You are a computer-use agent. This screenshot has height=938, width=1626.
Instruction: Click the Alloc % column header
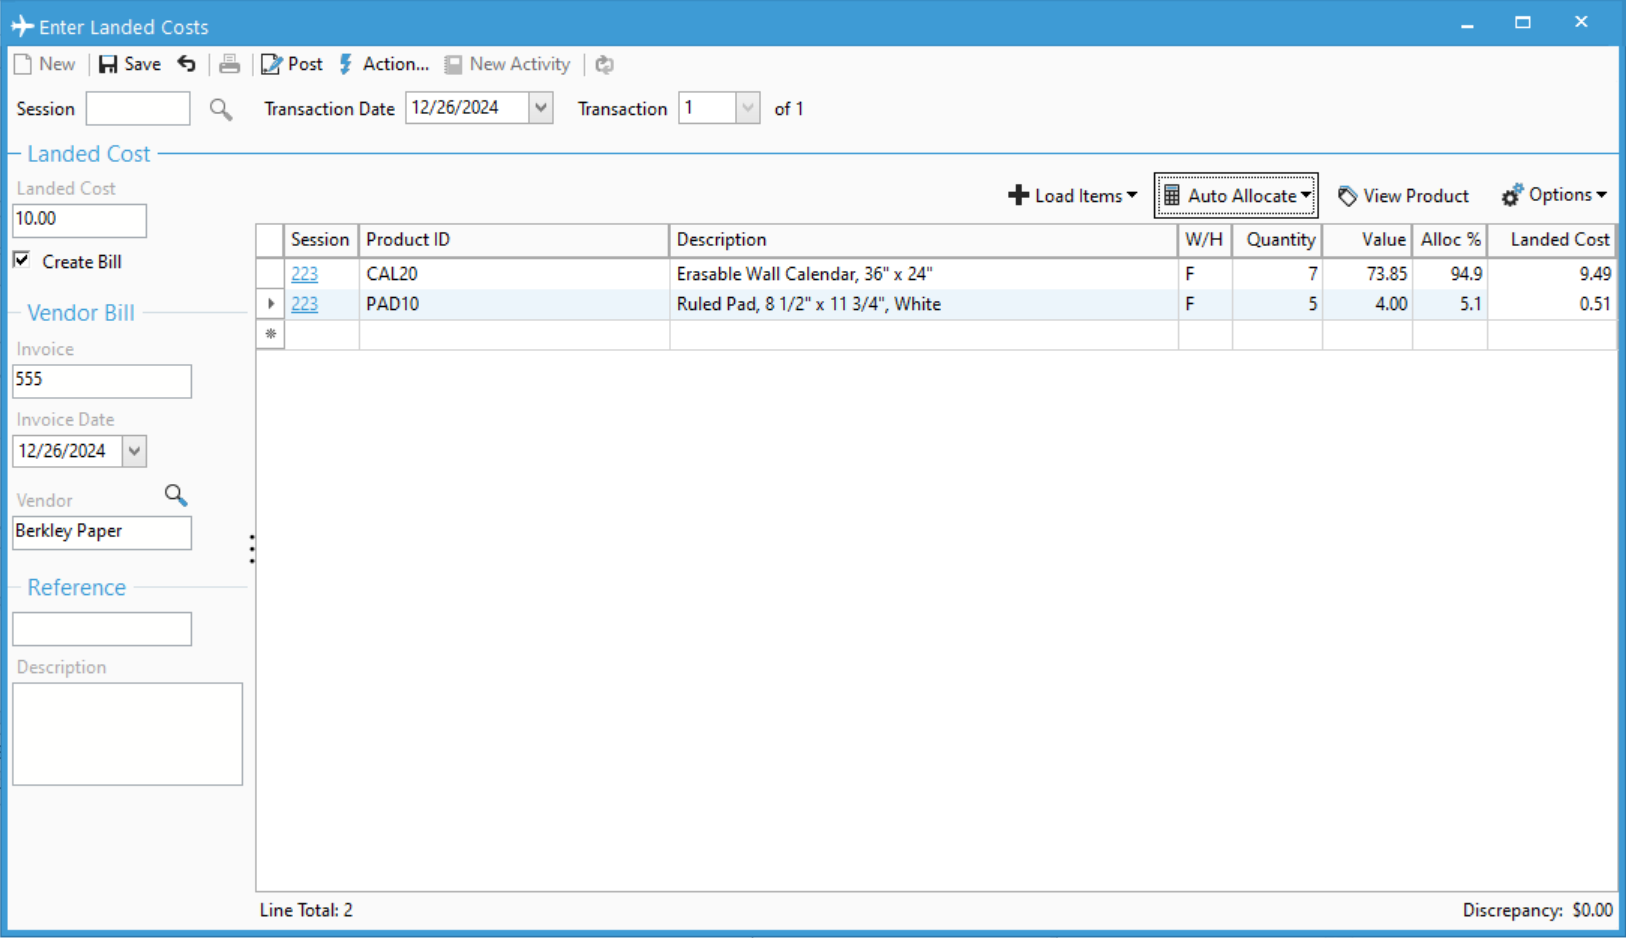[1450, 240]
